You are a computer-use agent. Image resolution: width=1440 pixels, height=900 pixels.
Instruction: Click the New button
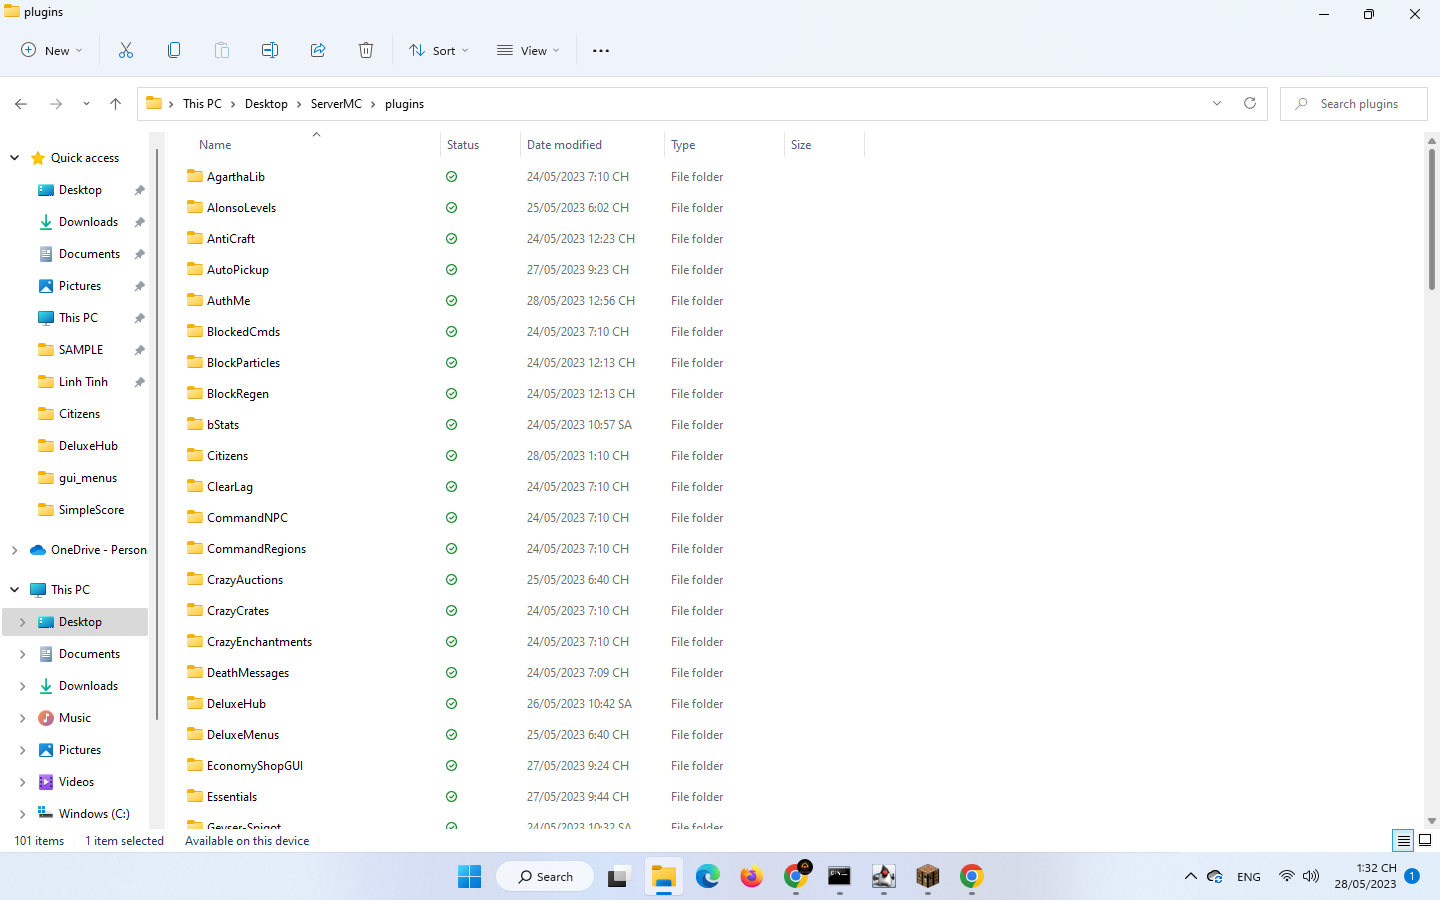coord(52,50)
